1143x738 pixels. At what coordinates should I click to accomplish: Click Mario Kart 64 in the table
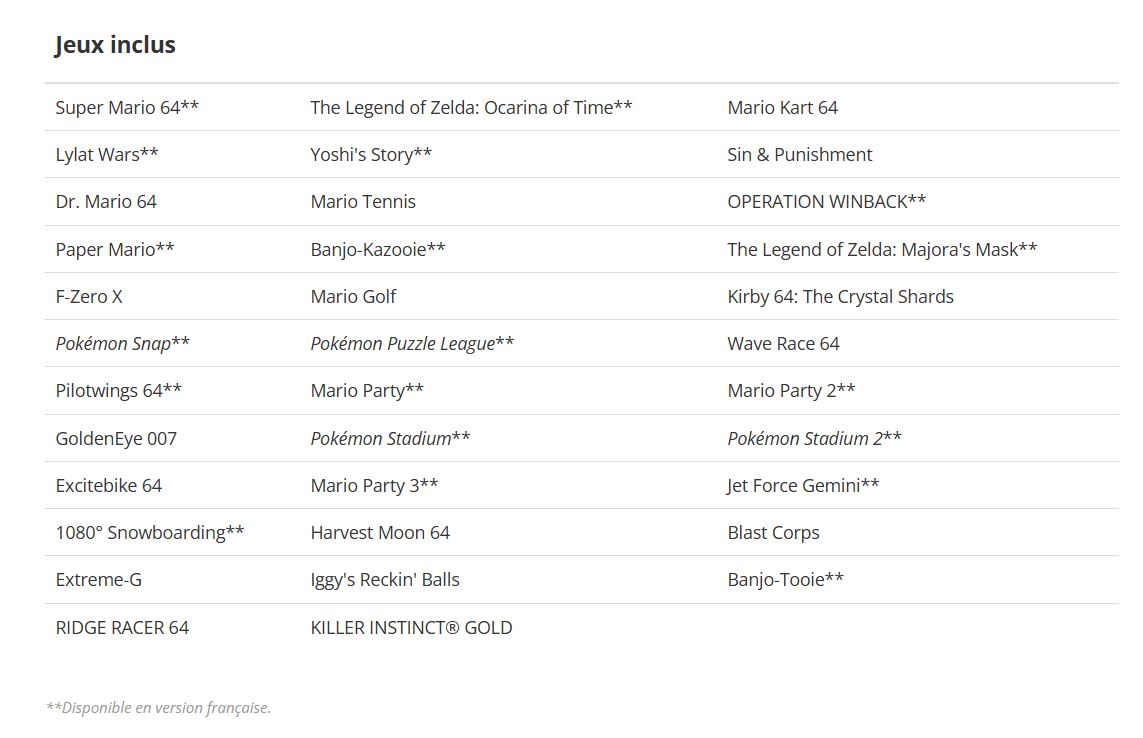point(782,107)
